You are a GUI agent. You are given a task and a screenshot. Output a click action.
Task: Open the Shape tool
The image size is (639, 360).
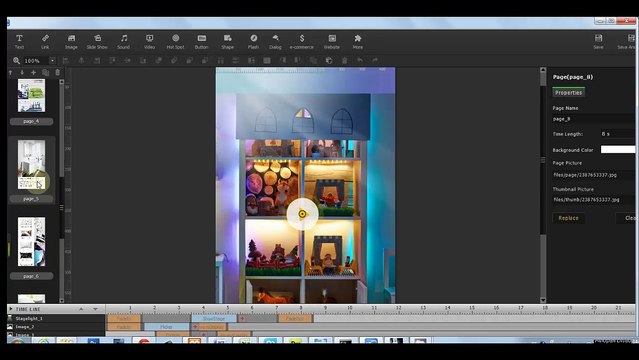[227, 42]
